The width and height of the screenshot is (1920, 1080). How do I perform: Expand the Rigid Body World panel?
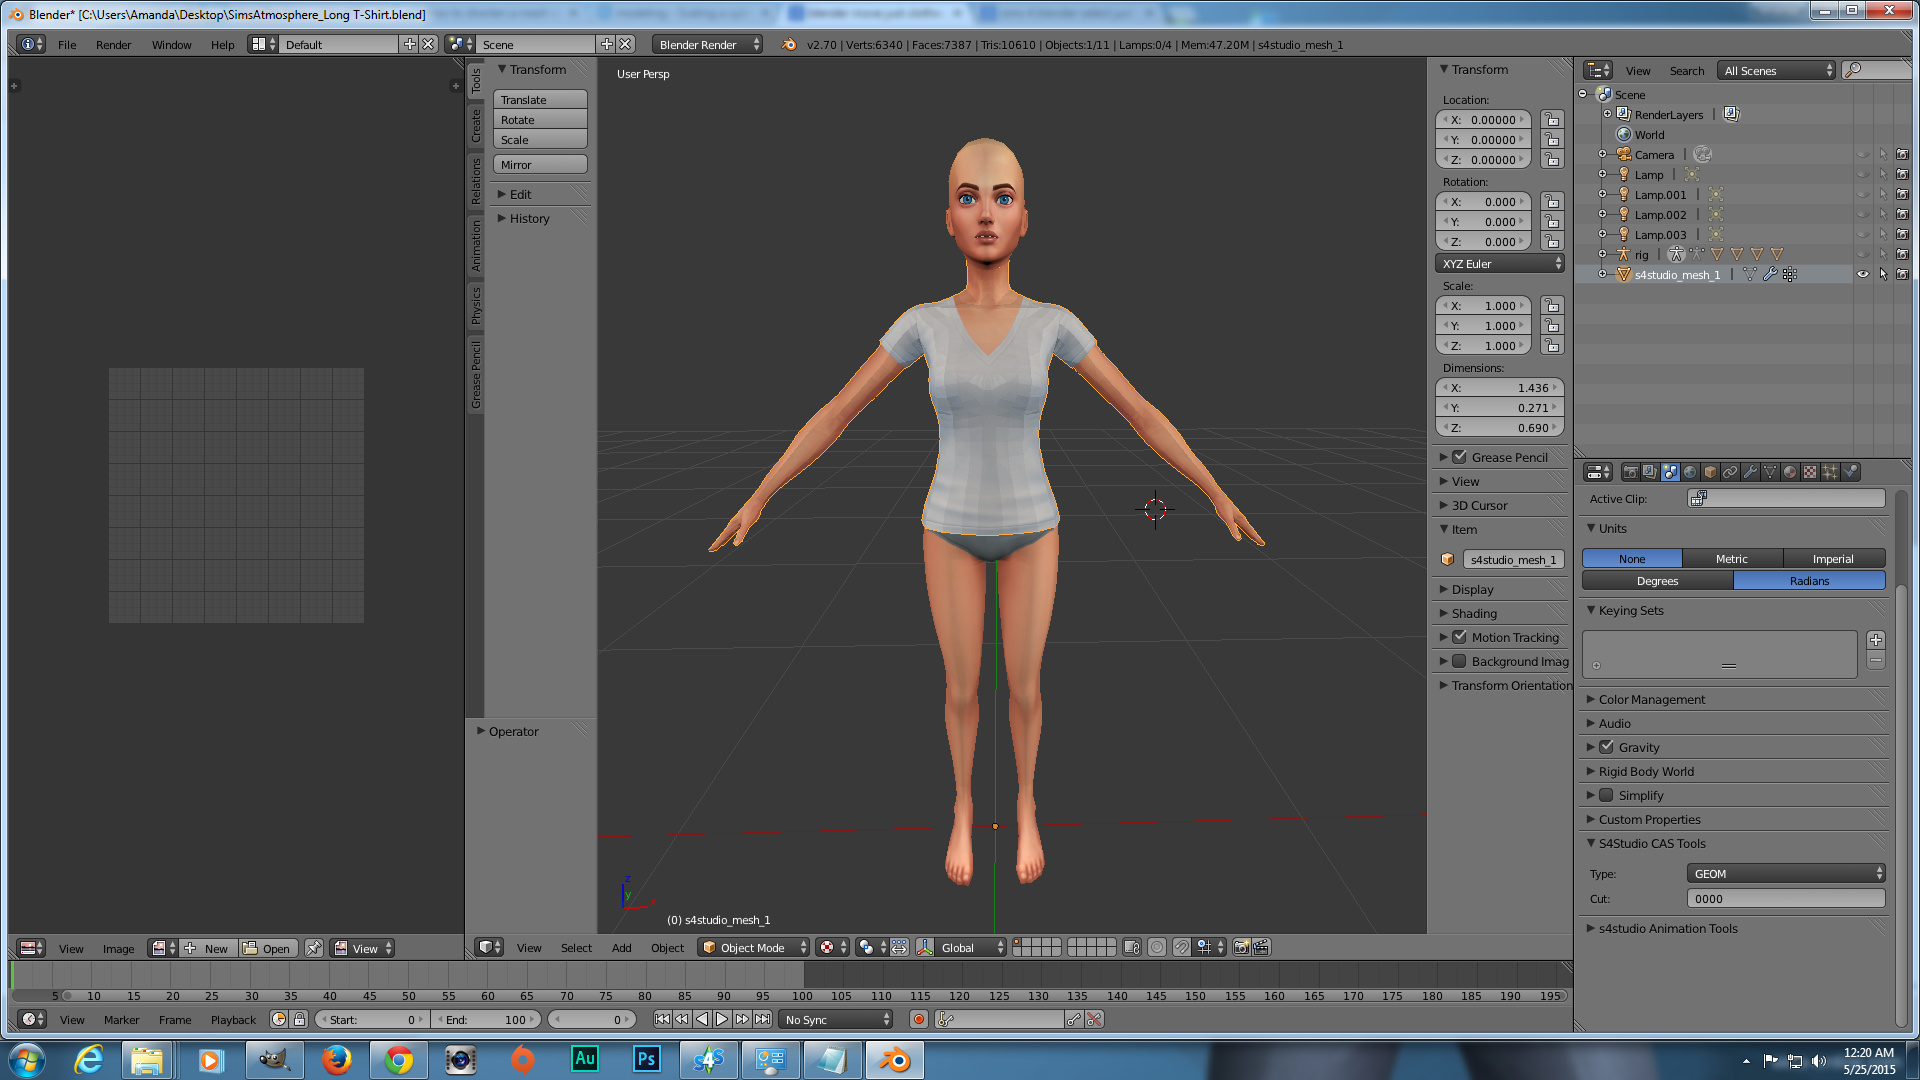(1645, 771)
